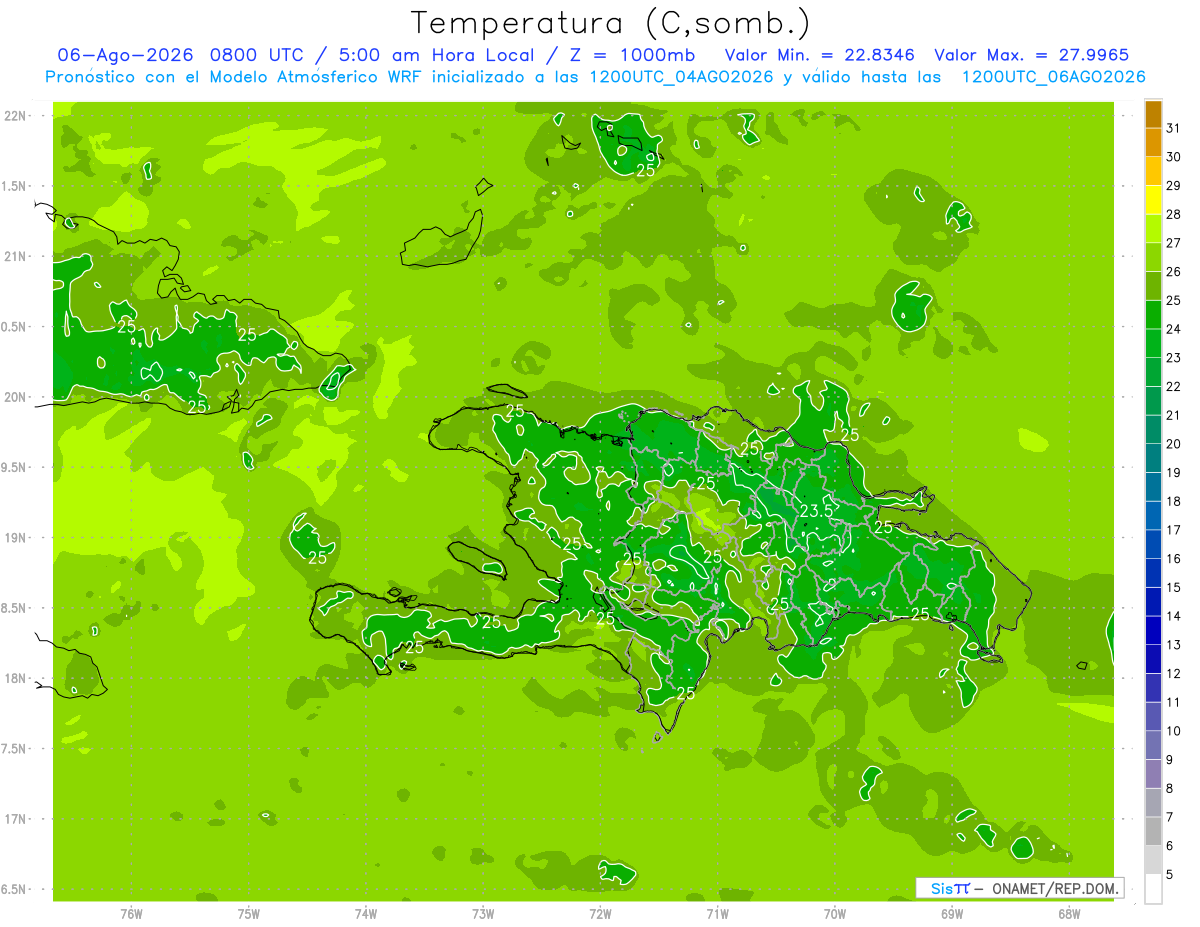Select the forecast date '06-Ago-2026' text
The image size is (1200, 927).
tap(125, 55)
